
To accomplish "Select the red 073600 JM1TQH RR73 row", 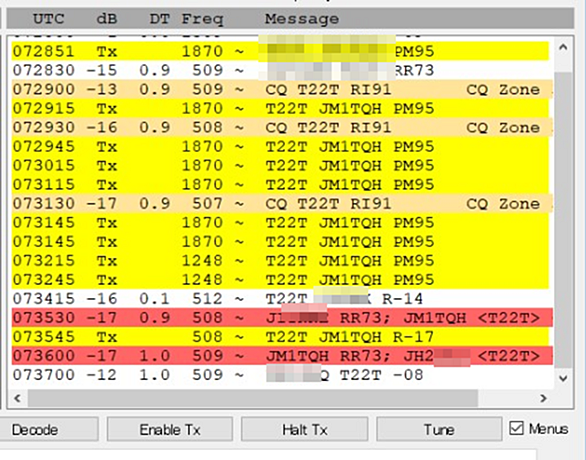I will click(282, 356).
